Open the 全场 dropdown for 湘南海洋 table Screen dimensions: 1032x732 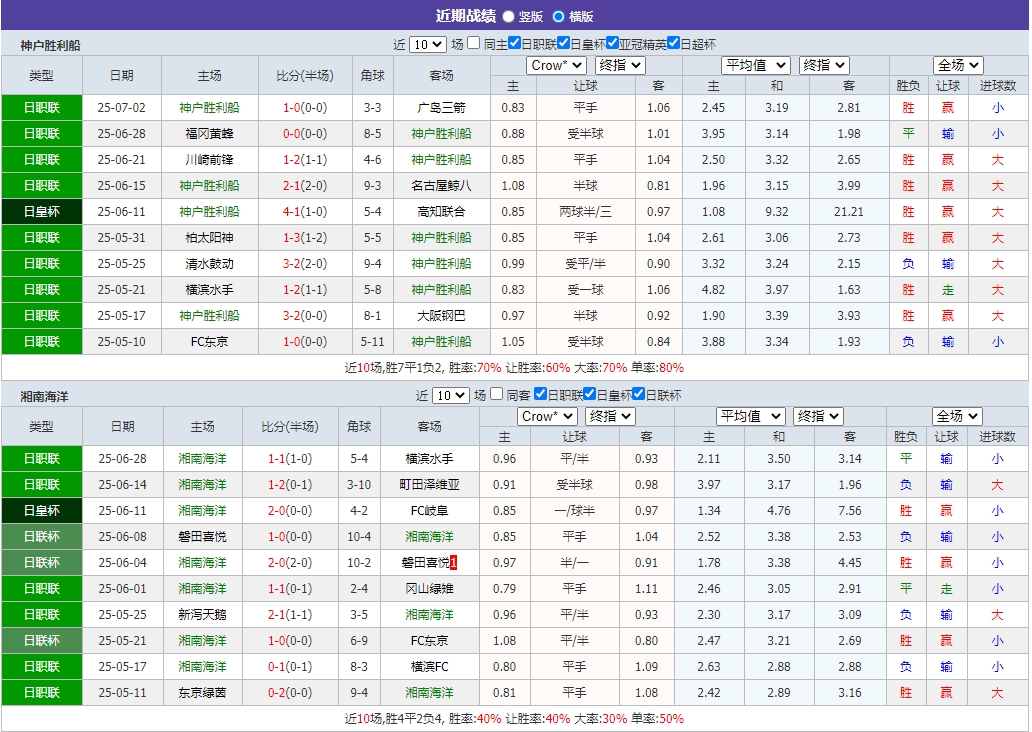point(956,416)
